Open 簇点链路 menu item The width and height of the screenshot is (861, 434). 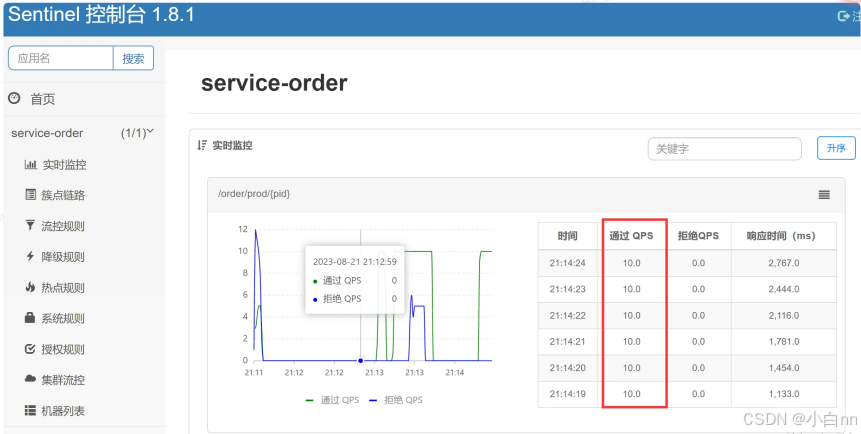[x=63, y=195]
